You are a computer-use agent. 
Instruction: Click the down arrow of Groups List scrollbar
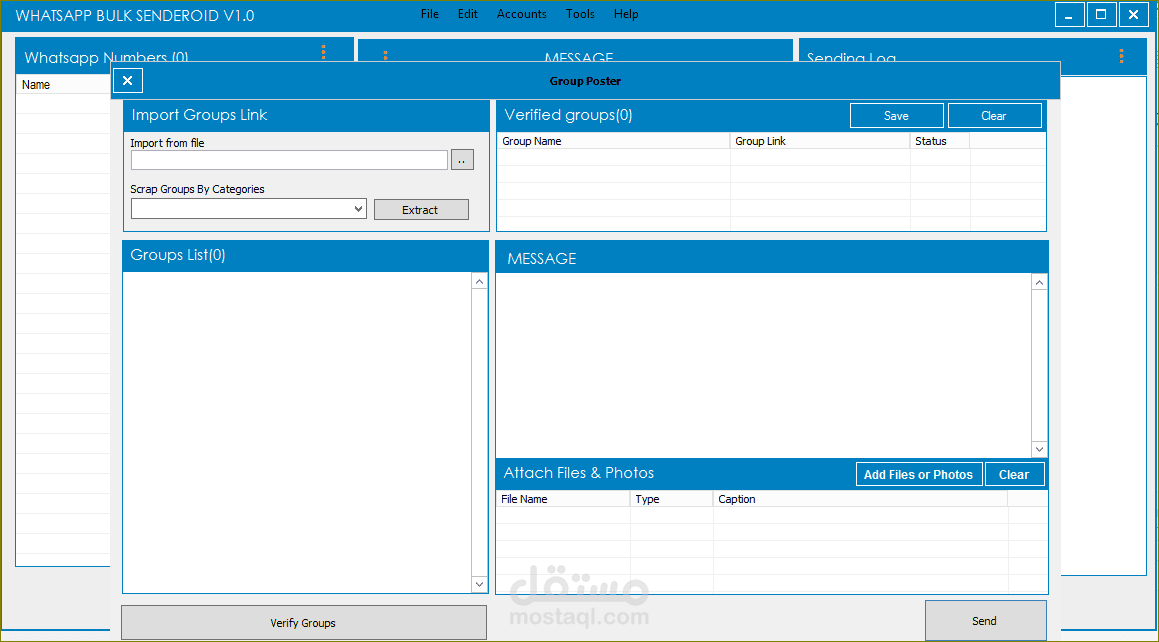point(480,584)
